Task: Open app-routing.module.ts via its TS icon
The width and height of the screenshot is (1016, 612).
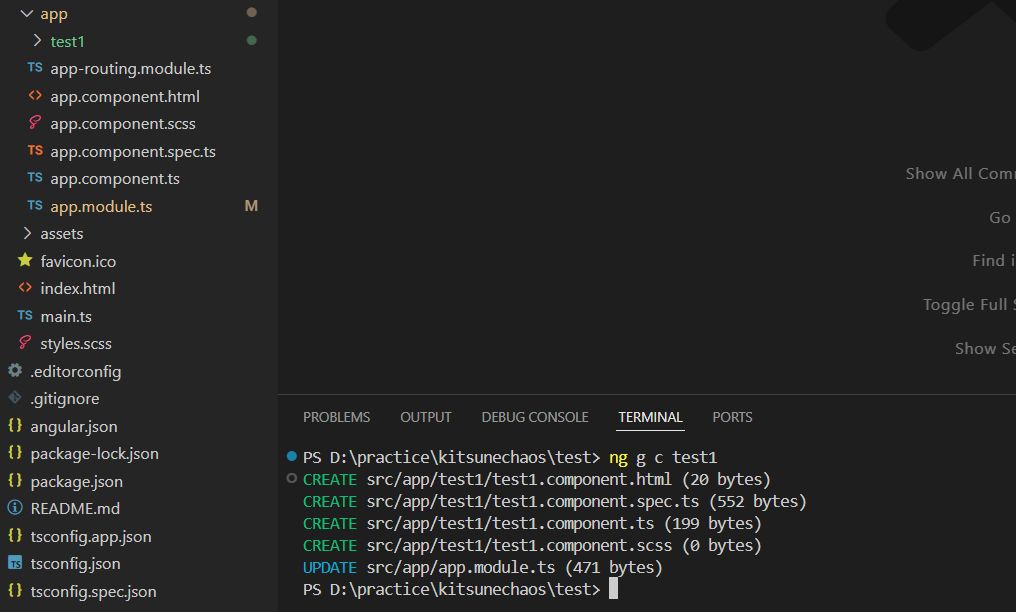Action: (35, 68)
